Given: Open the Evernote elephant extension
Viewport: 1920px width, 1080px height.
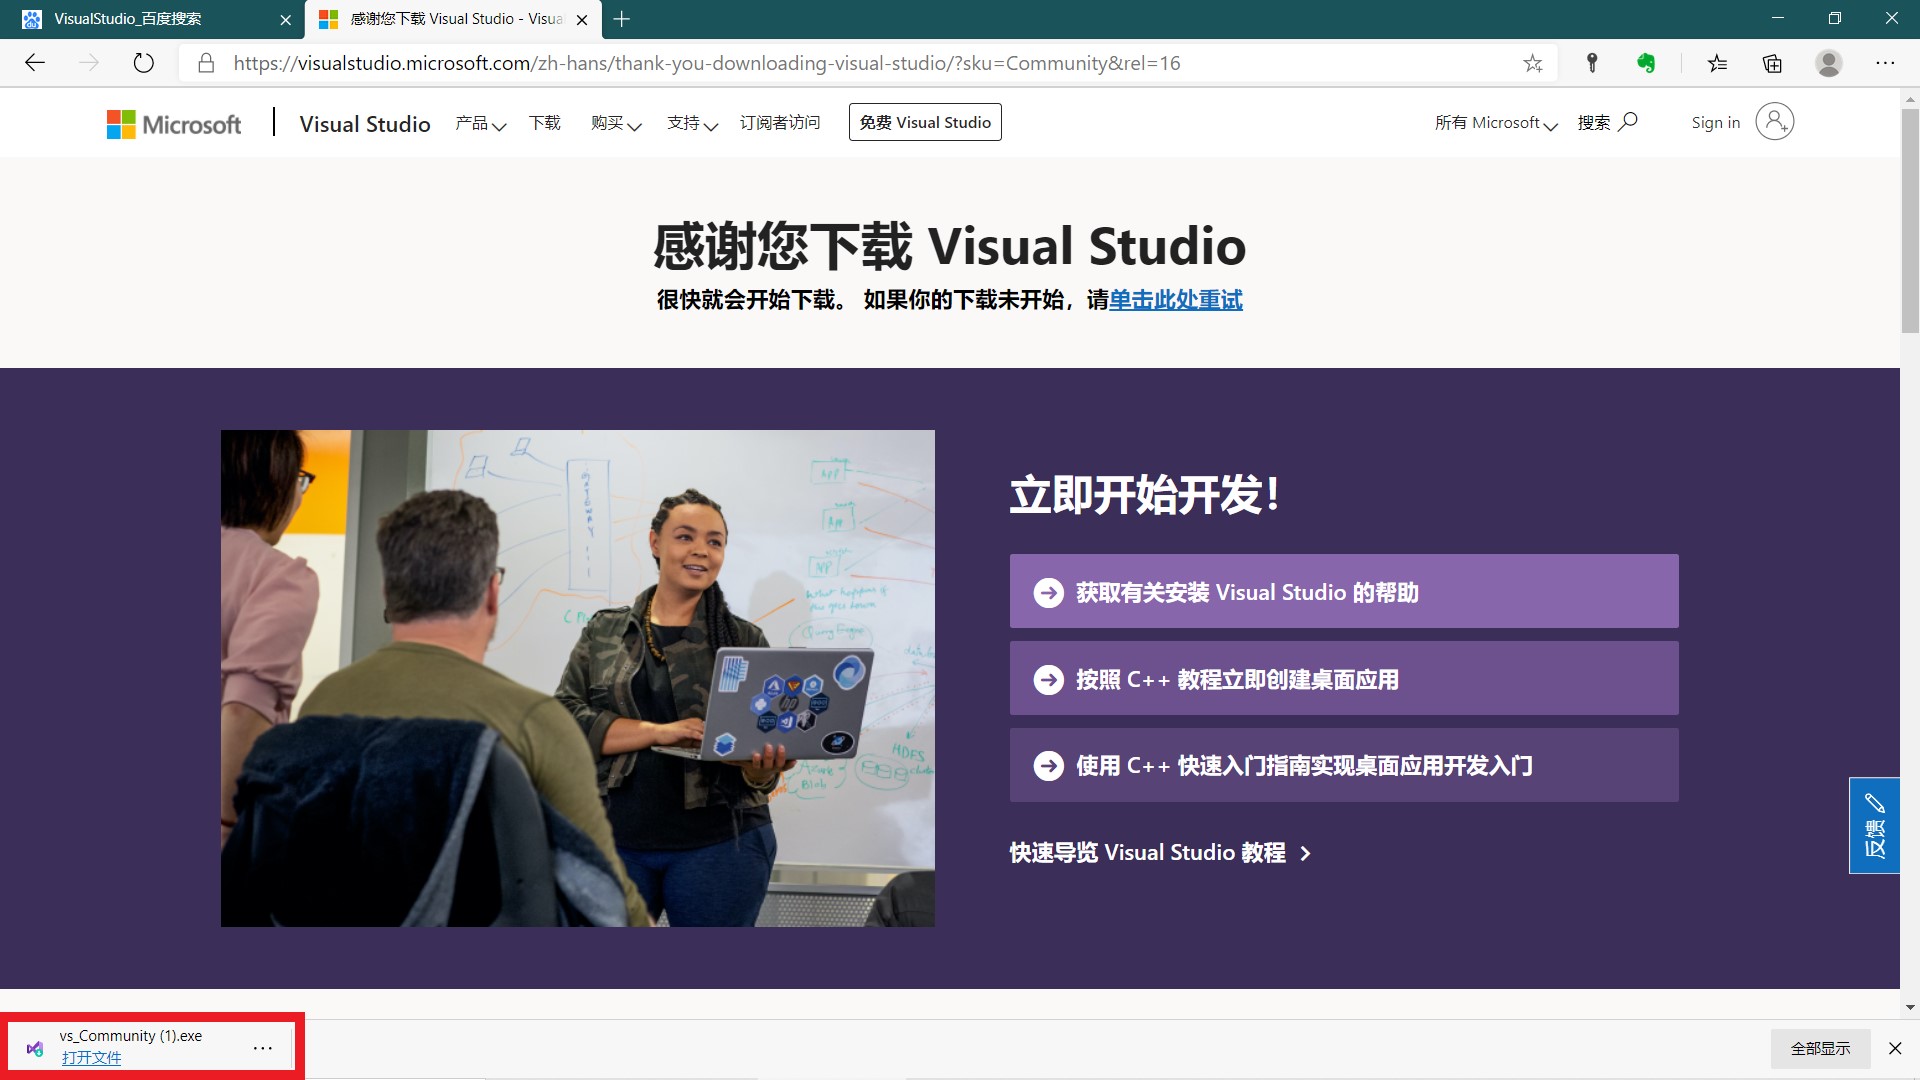Looking at the screenshot, I should click(x=1646, y=63).
